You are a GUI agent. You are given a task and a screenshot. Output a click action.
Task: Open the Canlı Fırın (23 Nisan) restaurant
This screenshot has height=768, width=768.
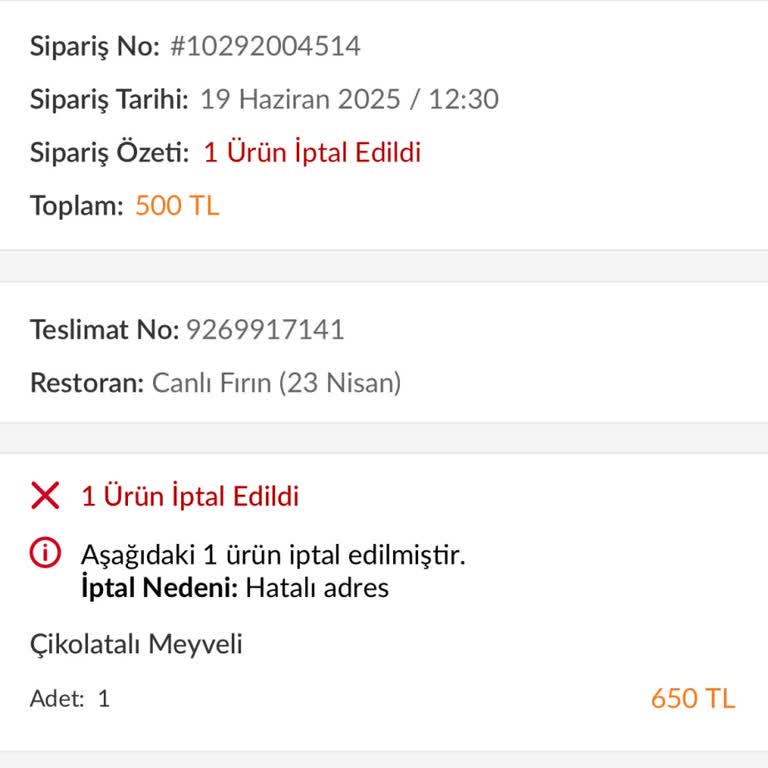tap(276, 384)
